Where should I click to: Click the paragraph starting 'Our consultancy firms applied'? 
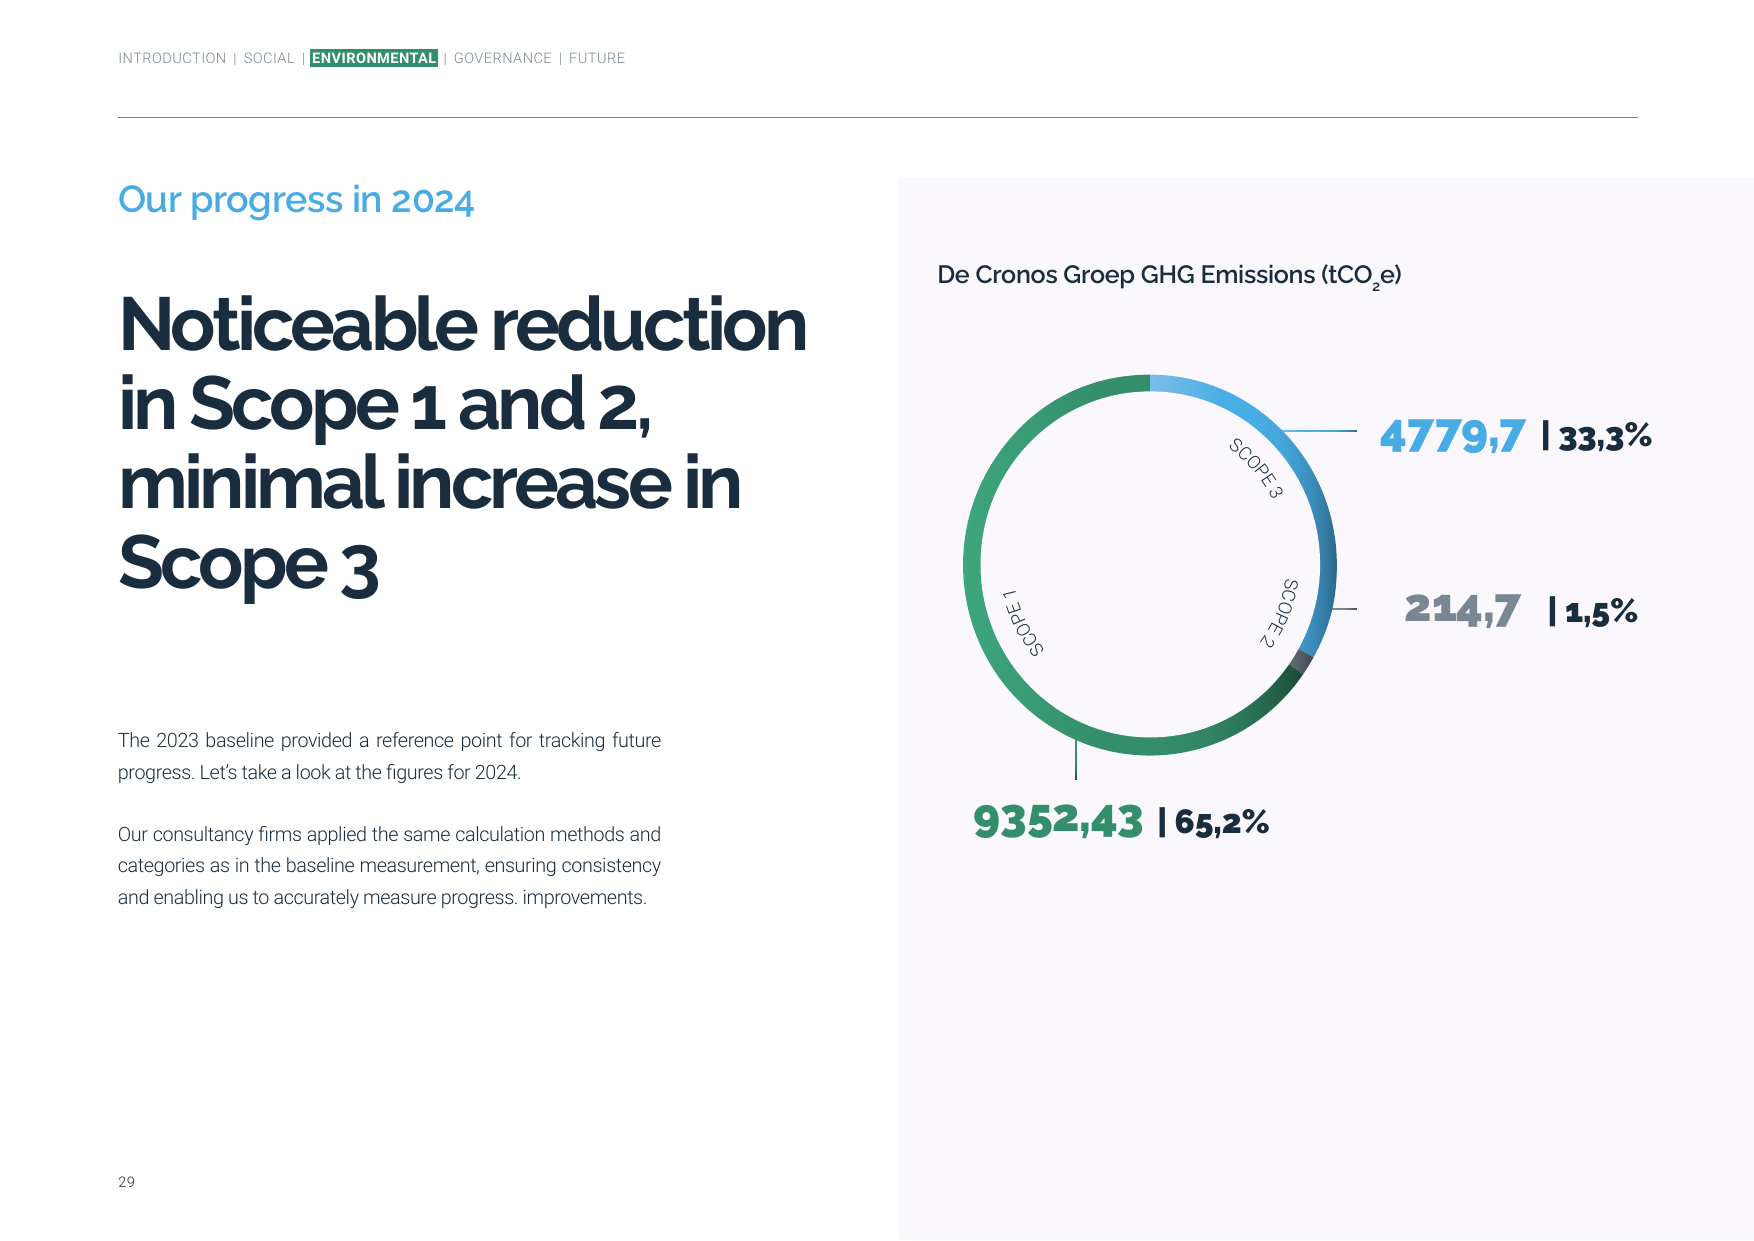pos(389,866)
